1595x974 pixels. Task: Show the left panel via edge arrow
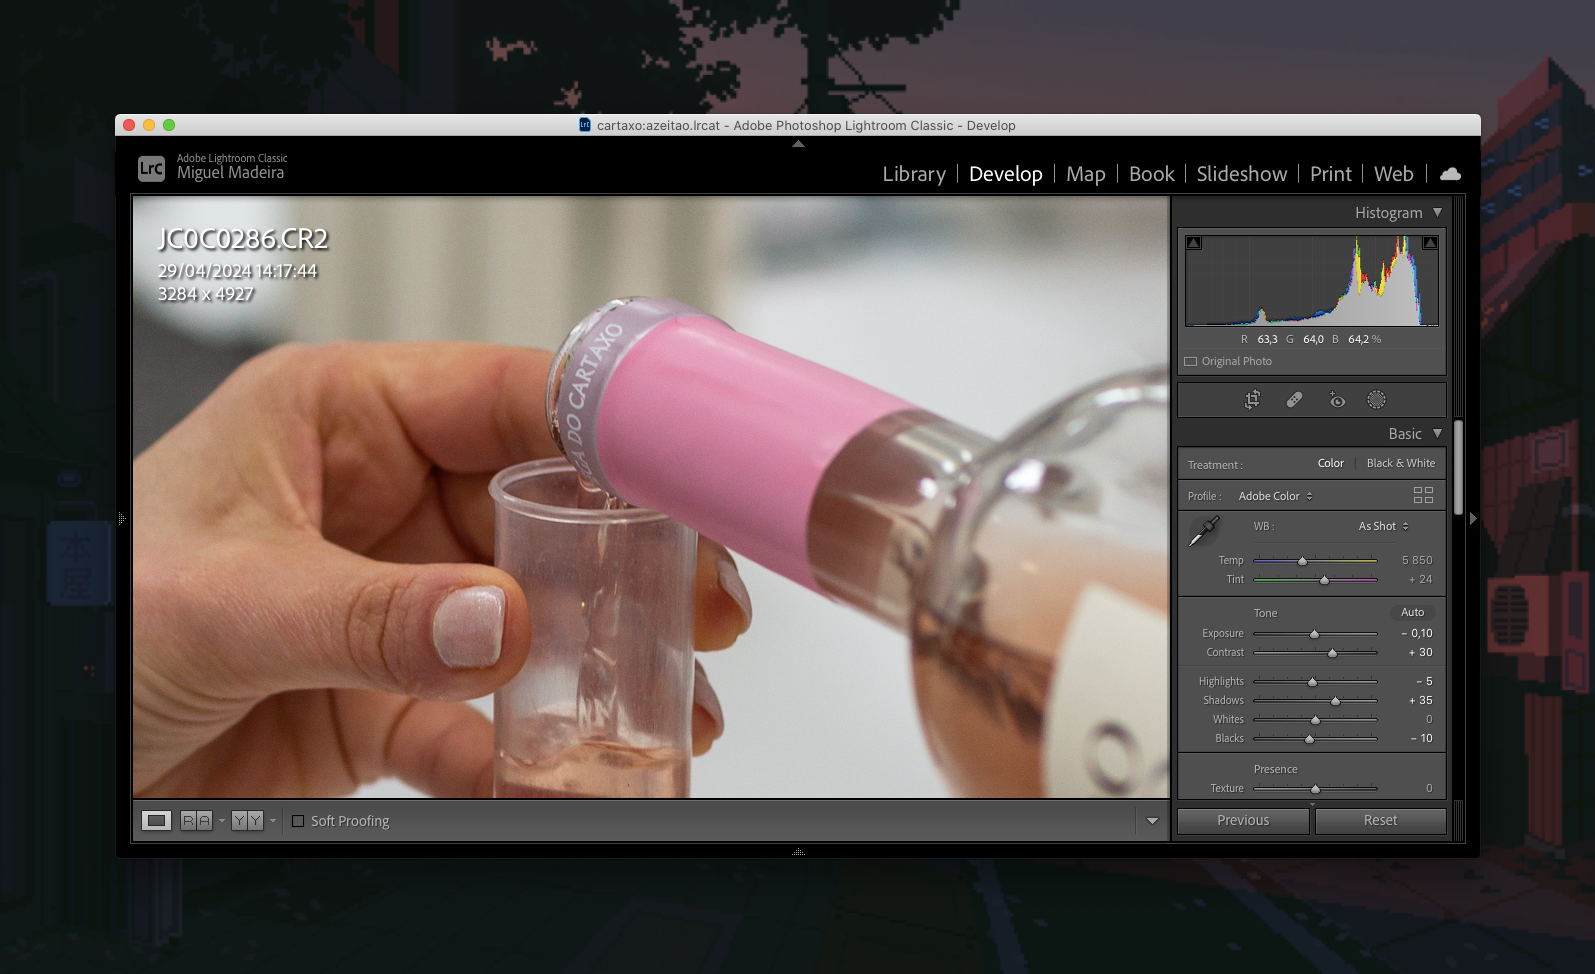point(121,518)
